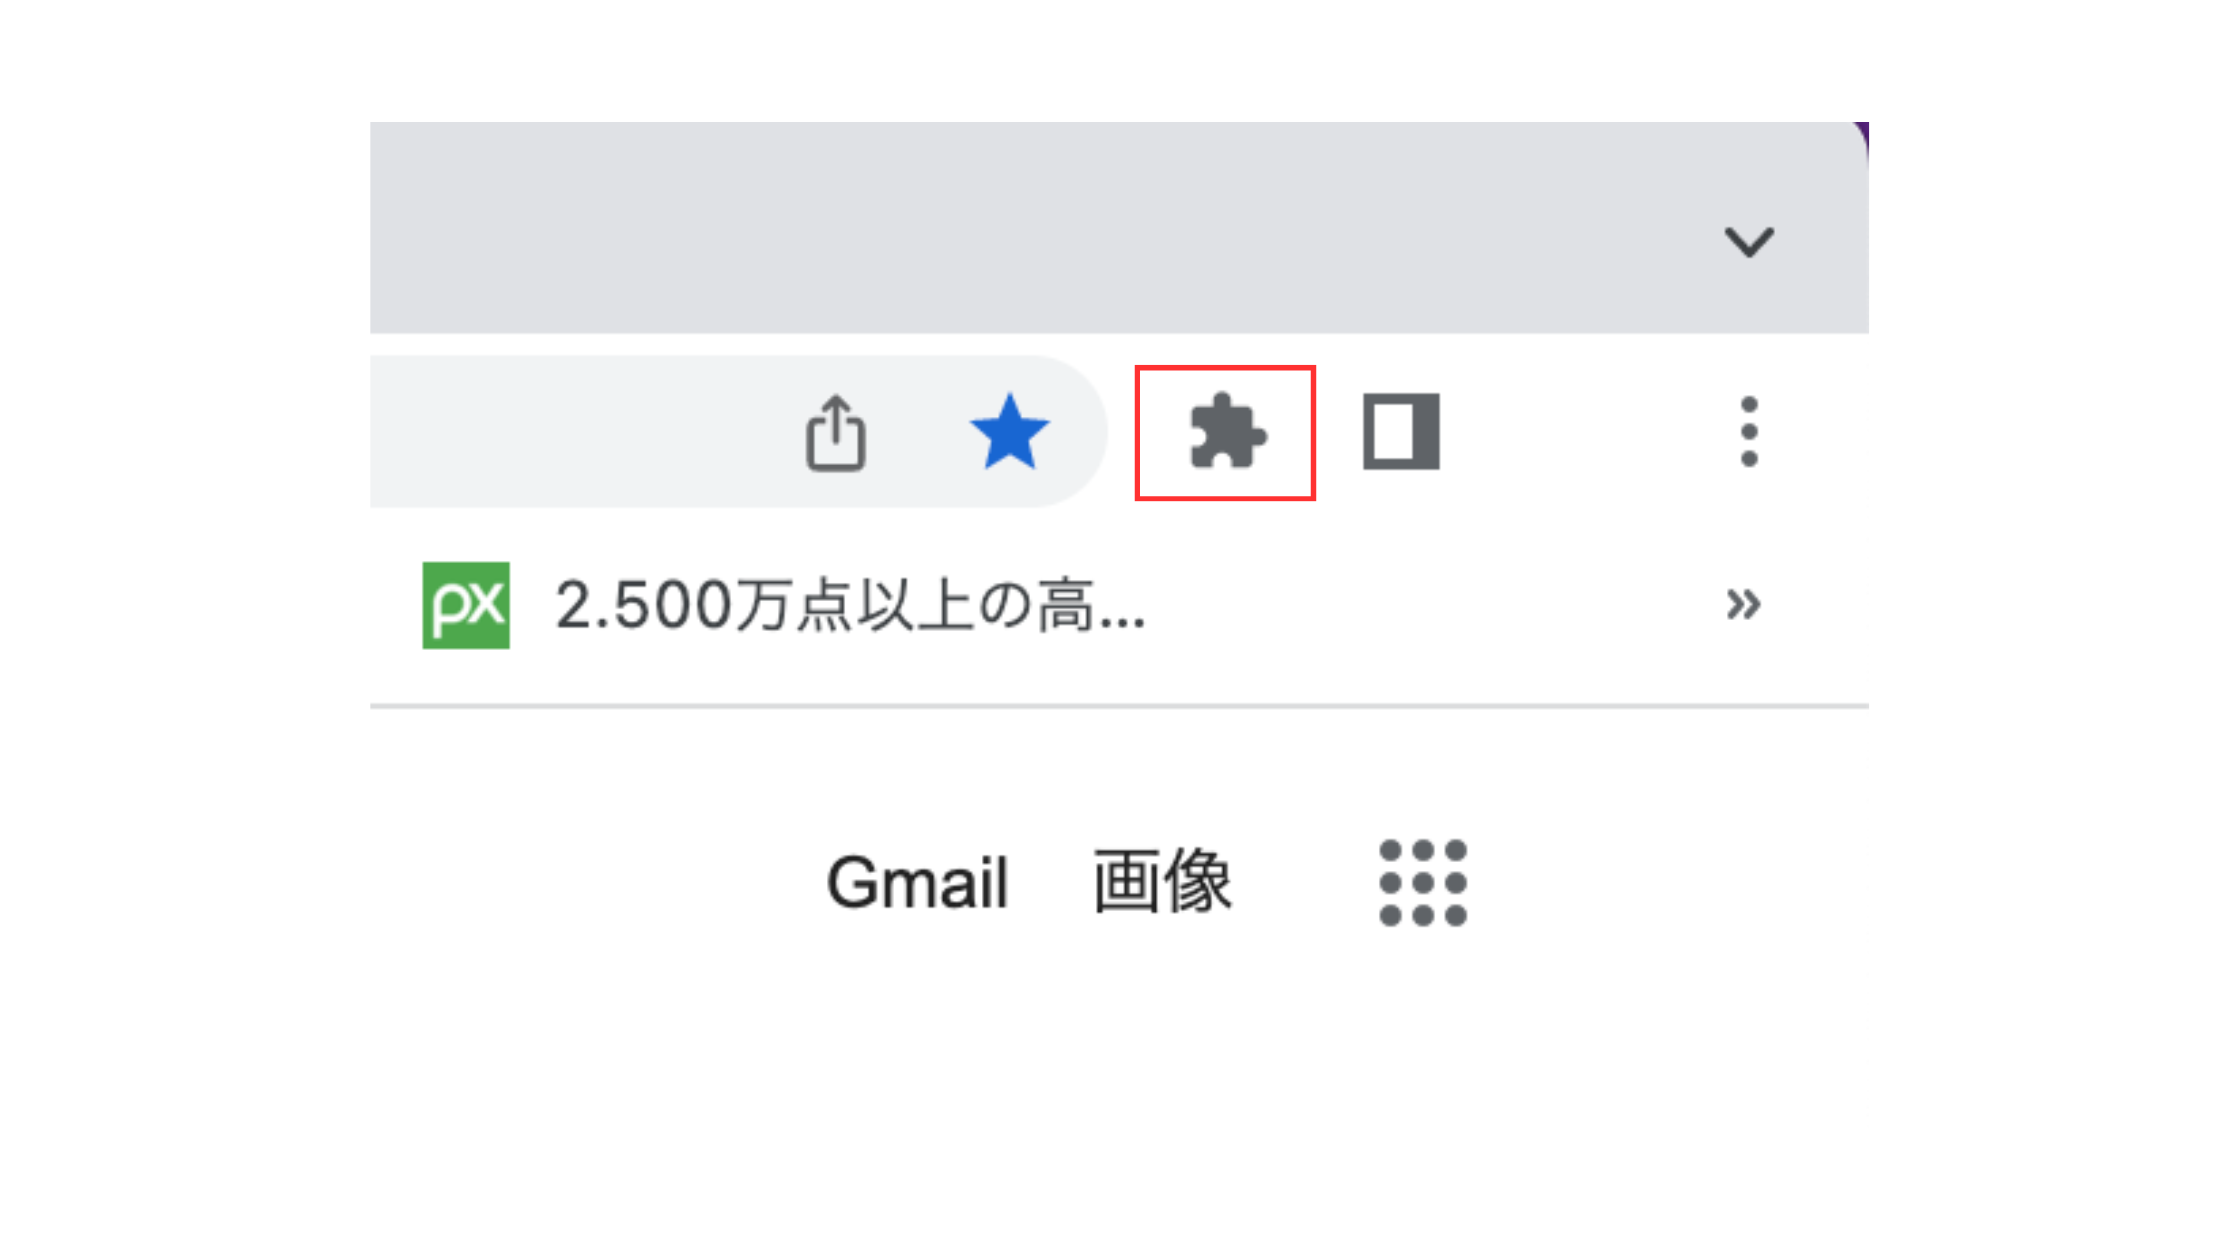Click the empty gray tab strip

click(x=1040, y=228)
